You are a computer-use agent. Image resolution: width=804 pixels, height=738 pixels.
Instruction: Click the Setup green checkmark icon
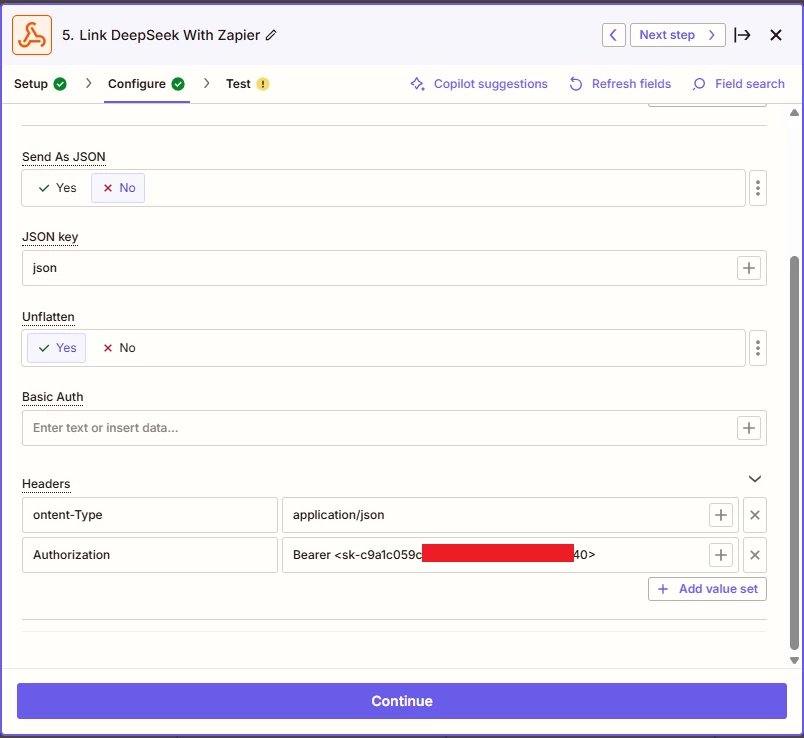click(60, 84)
